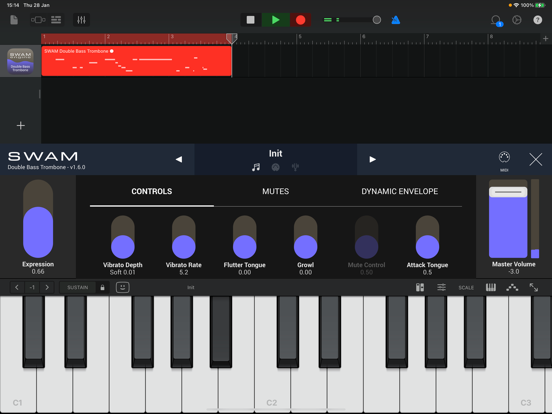Adjust the Expression slider

(x=38, y=219)
